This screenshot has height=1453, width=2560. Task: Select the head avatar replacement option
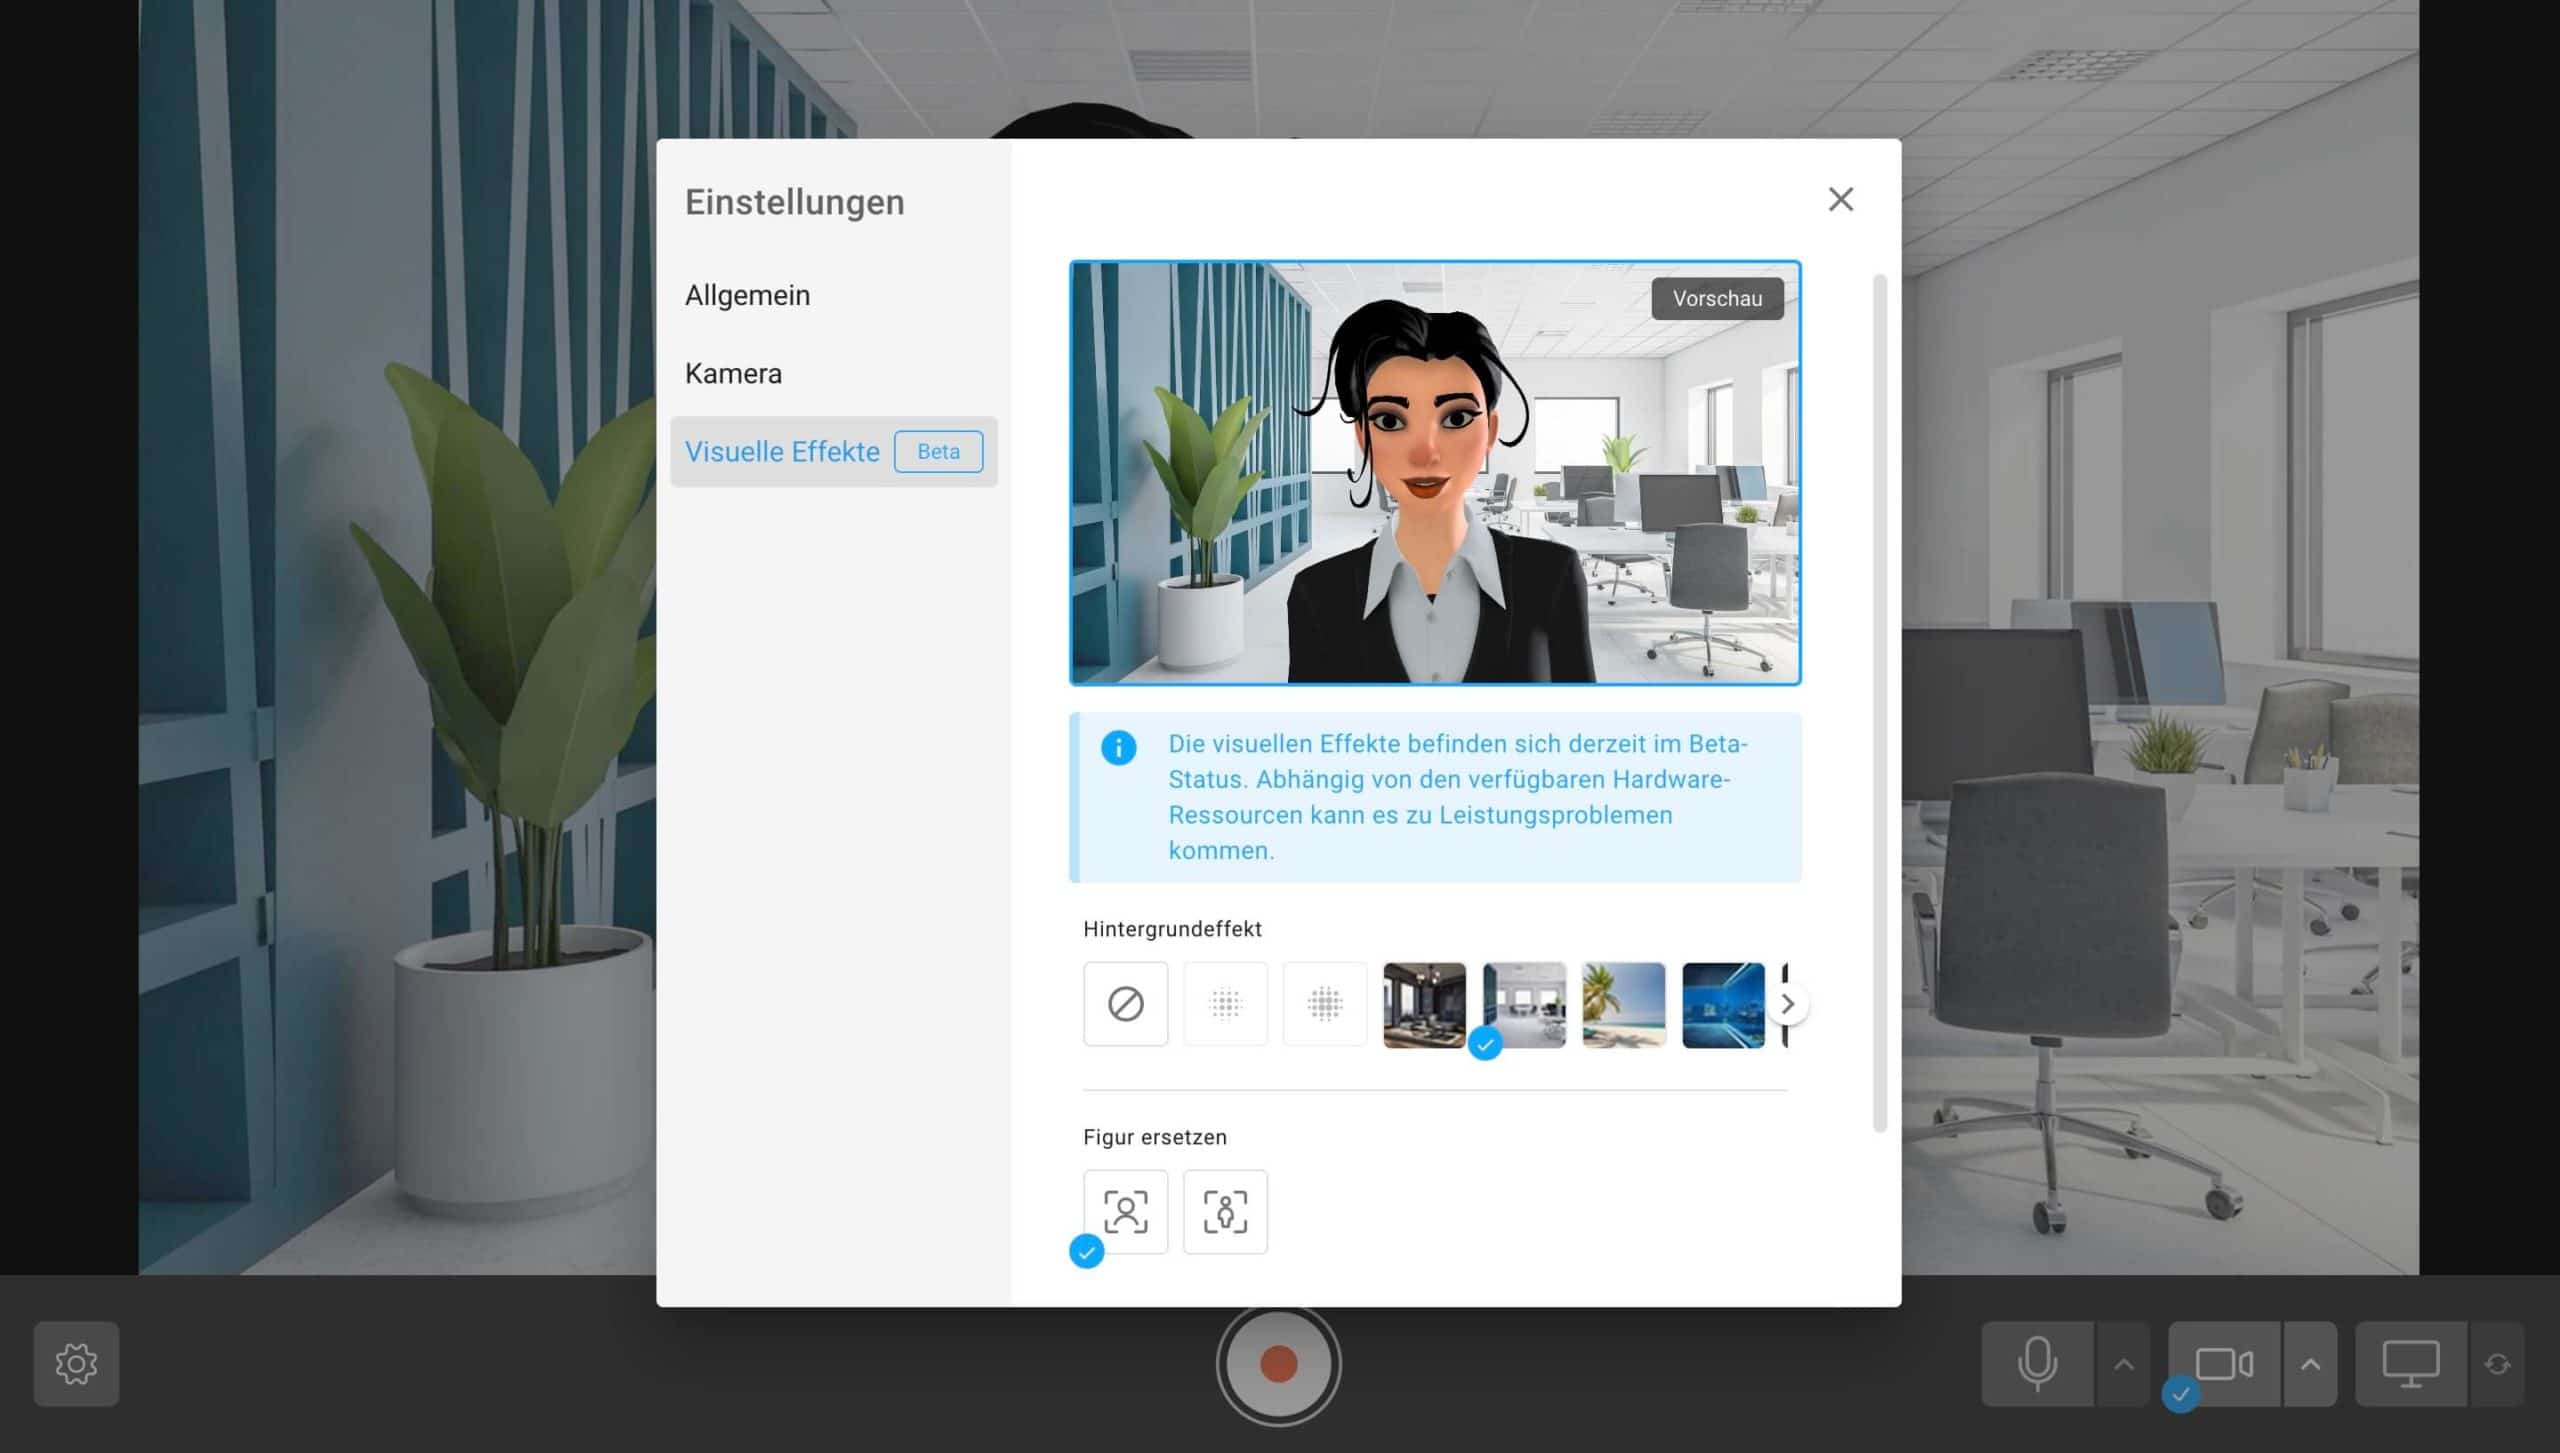tap(1125, 1212)
